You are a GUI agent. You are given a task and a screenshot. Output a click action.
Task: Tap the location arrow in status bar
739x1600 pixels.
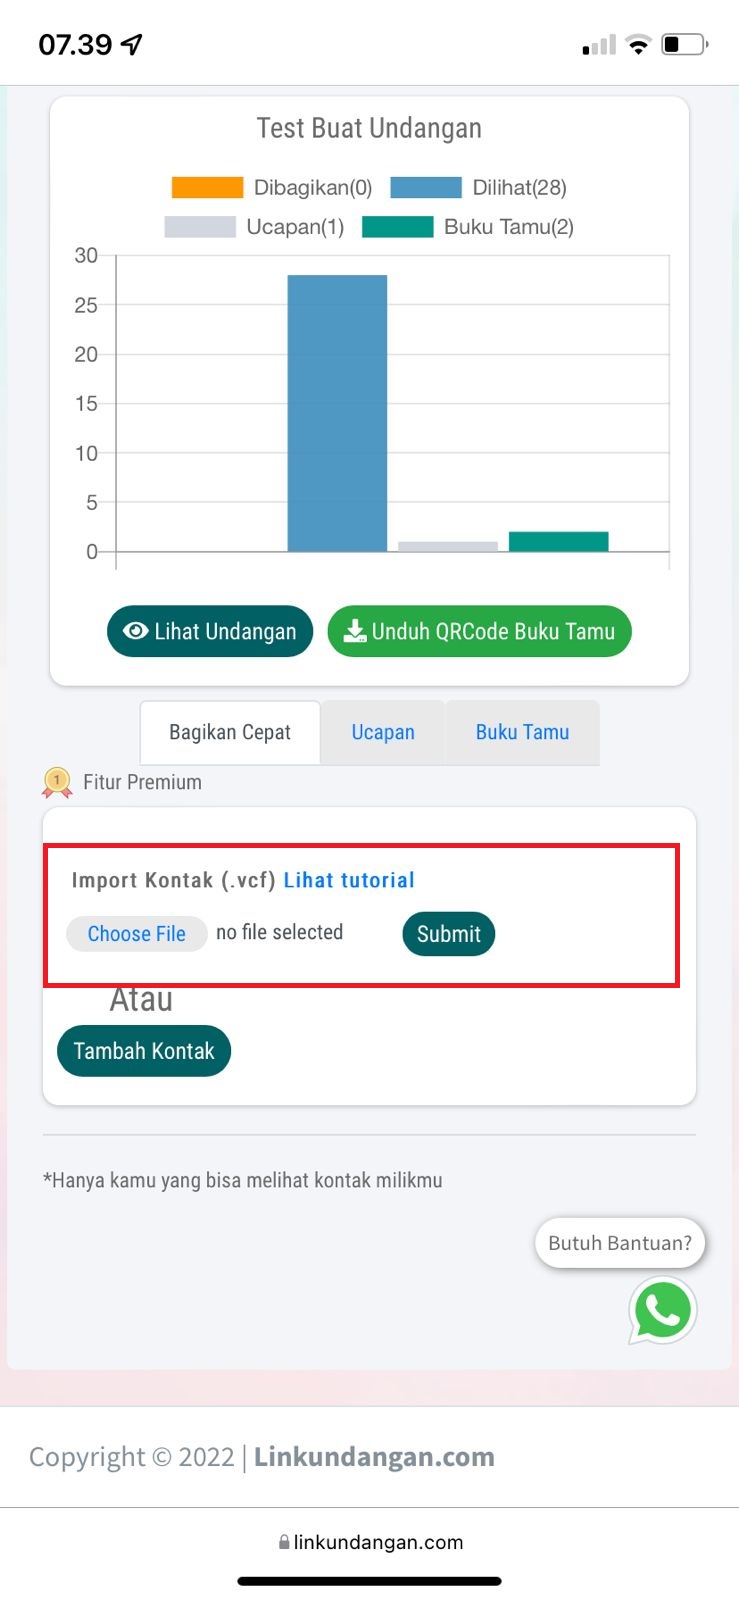(132, 44)
